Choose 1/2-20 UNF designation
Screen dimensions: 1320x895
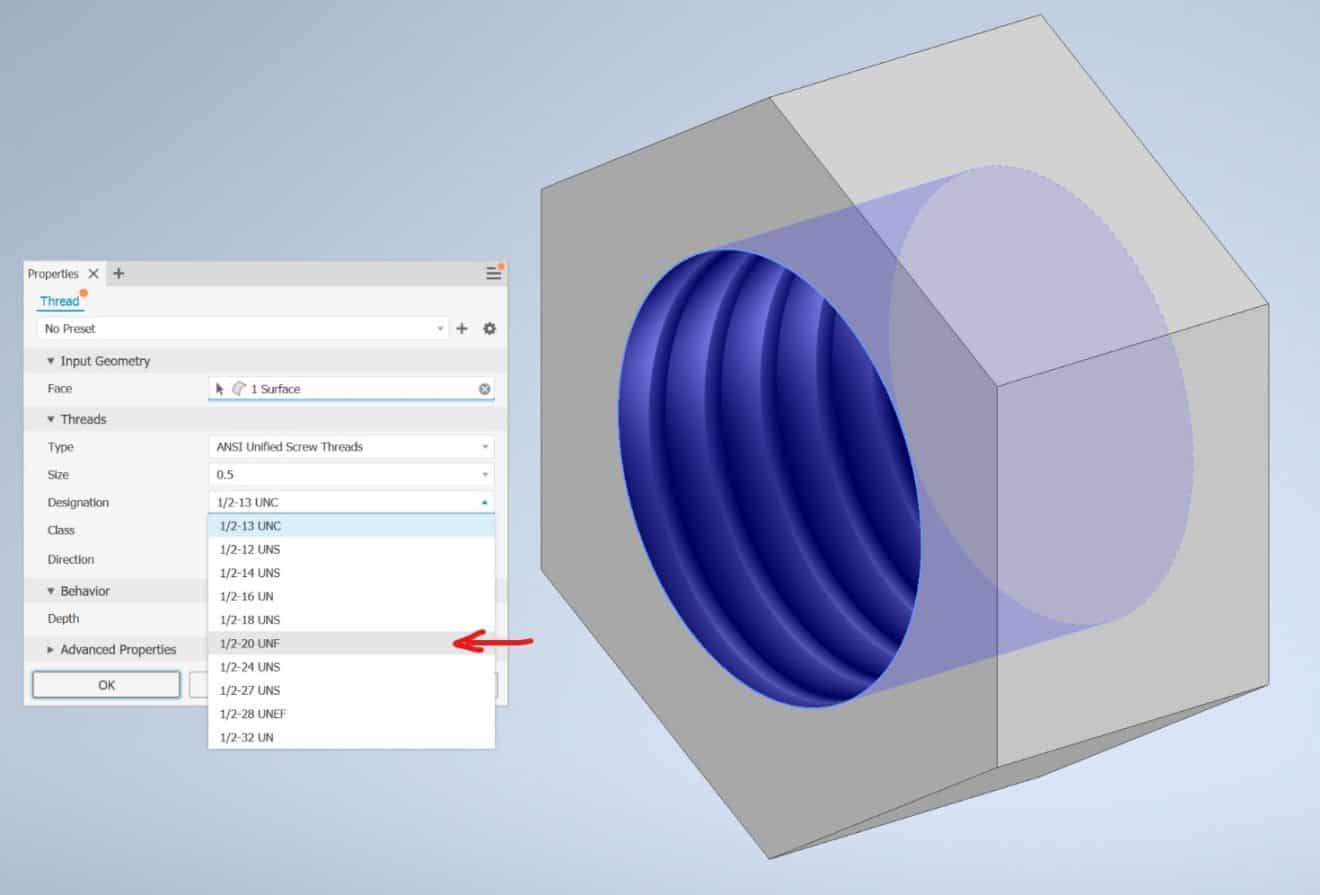click(x=351, y=643)
